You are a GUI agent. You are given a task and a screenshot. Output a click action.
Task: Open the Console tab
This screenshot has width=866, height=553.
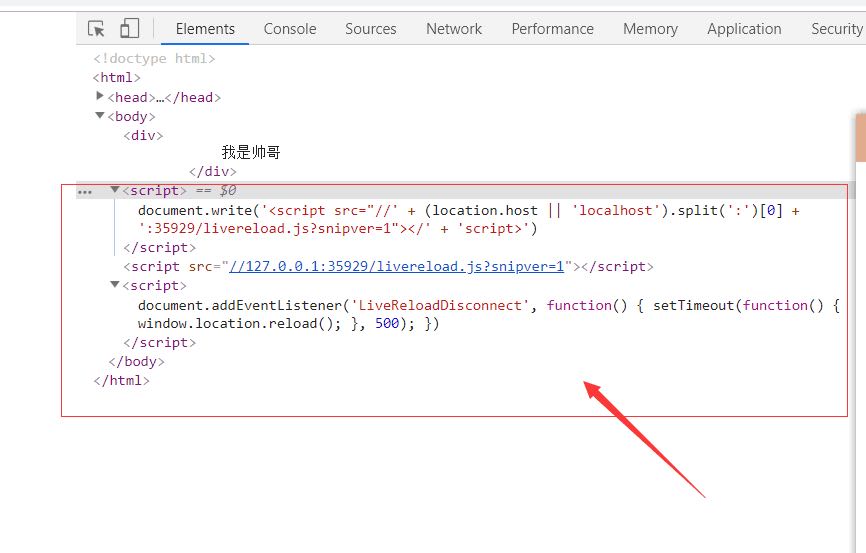290,29
